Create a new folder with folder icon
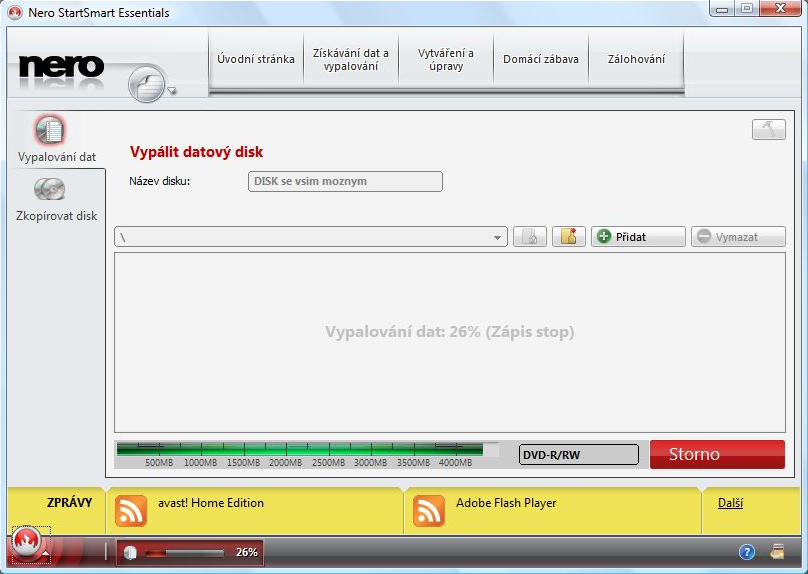 (x=569, y=237)
